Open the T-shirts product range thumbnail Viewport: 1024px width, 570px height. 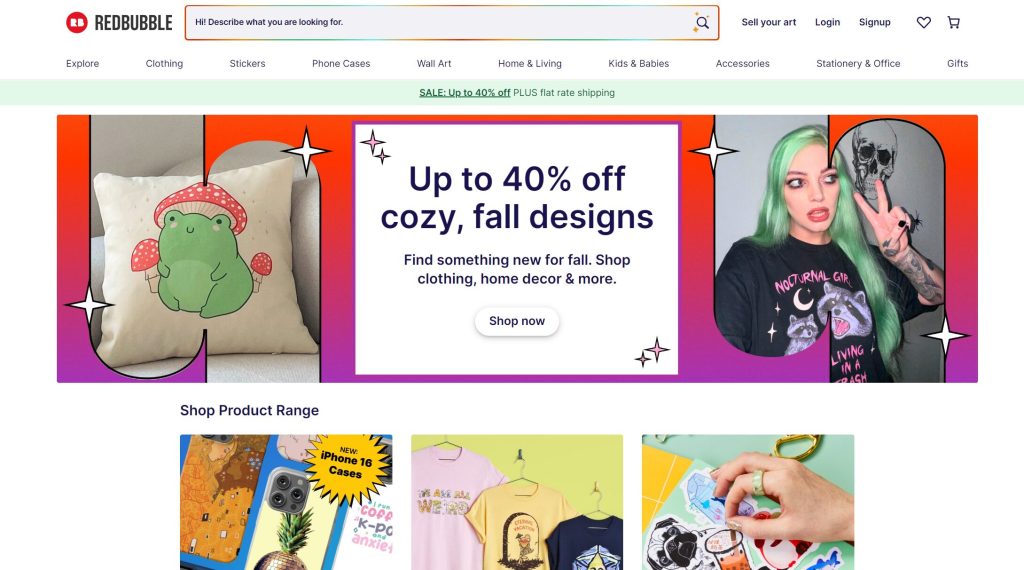click(x=517, y=502)
